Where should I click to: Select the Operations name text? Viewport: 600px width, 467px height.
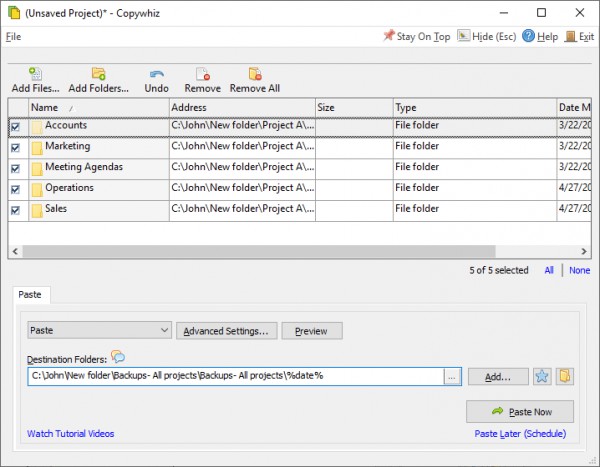click(69, 188)
